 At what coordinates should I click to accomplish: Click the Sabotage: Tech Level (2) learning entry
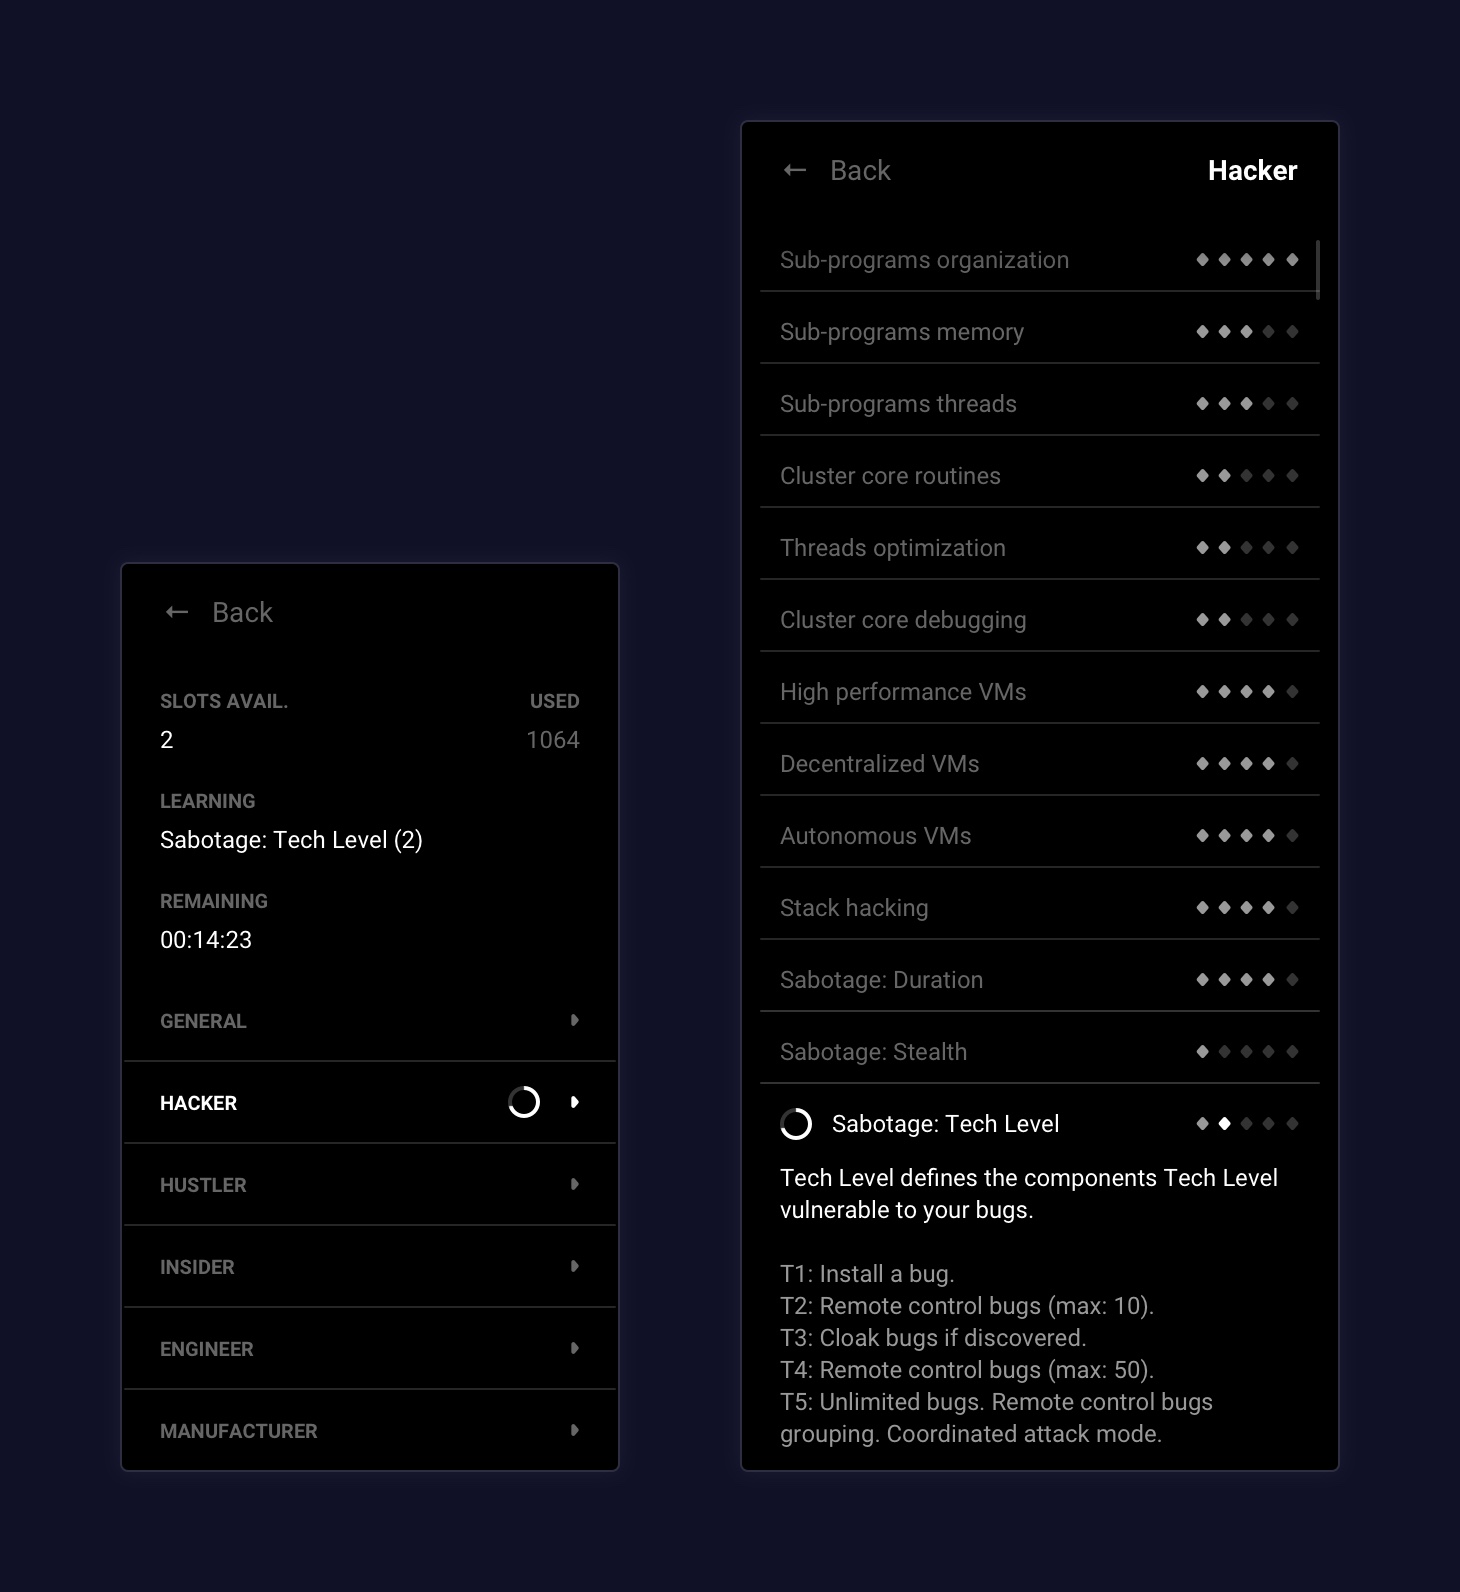tap(291, 840)
